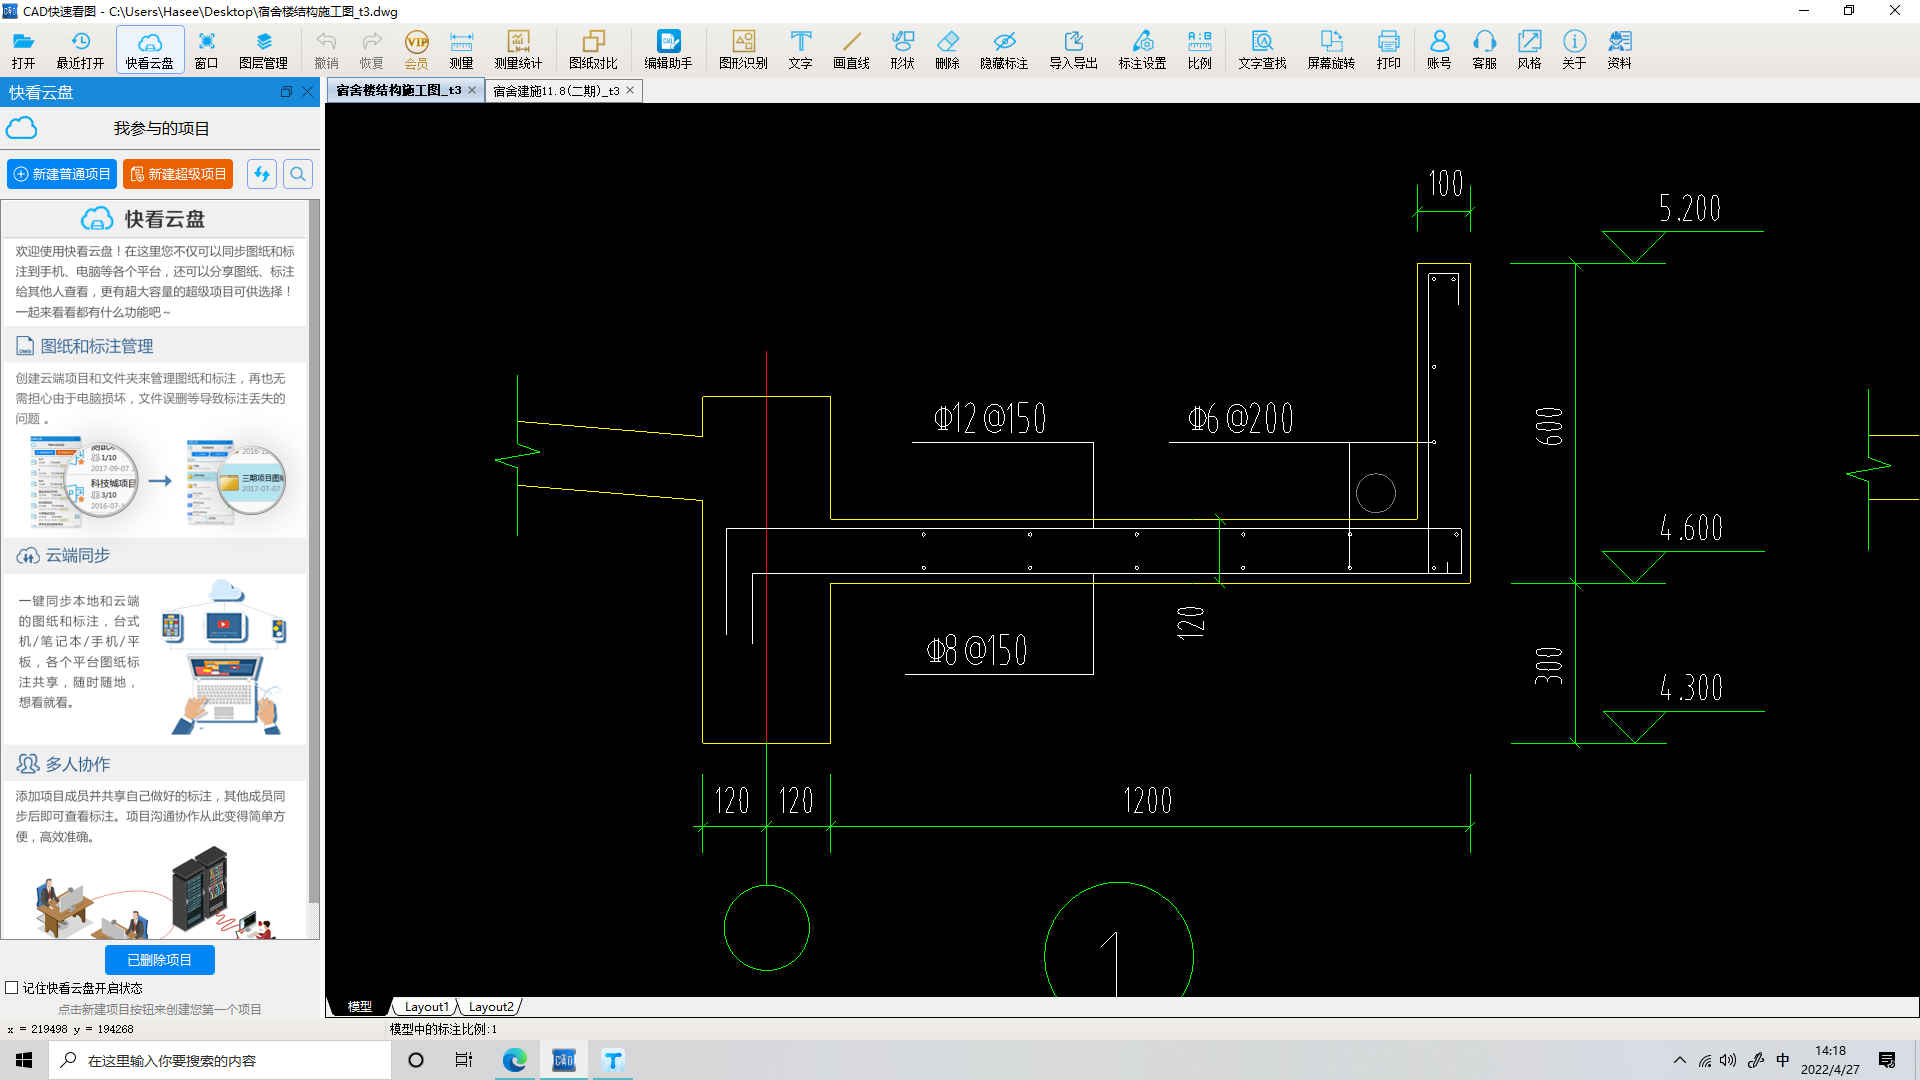This screenshot has width=1920, height=1080.
Task: Click the cloud panel vertical scrollbar
Action: 314,550
